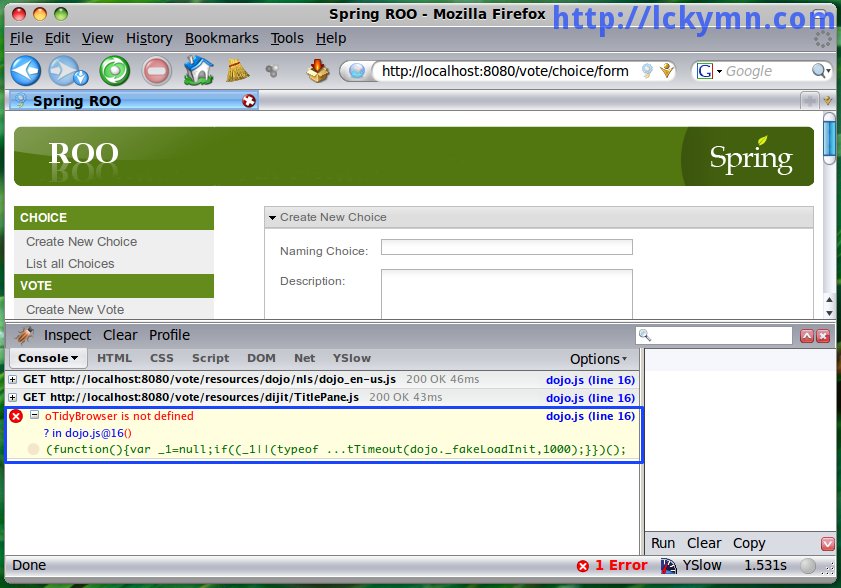The width and height of the screenshot is (841, 588).
Task: Close the Spring ROO tab
Action: pos(249,101)
